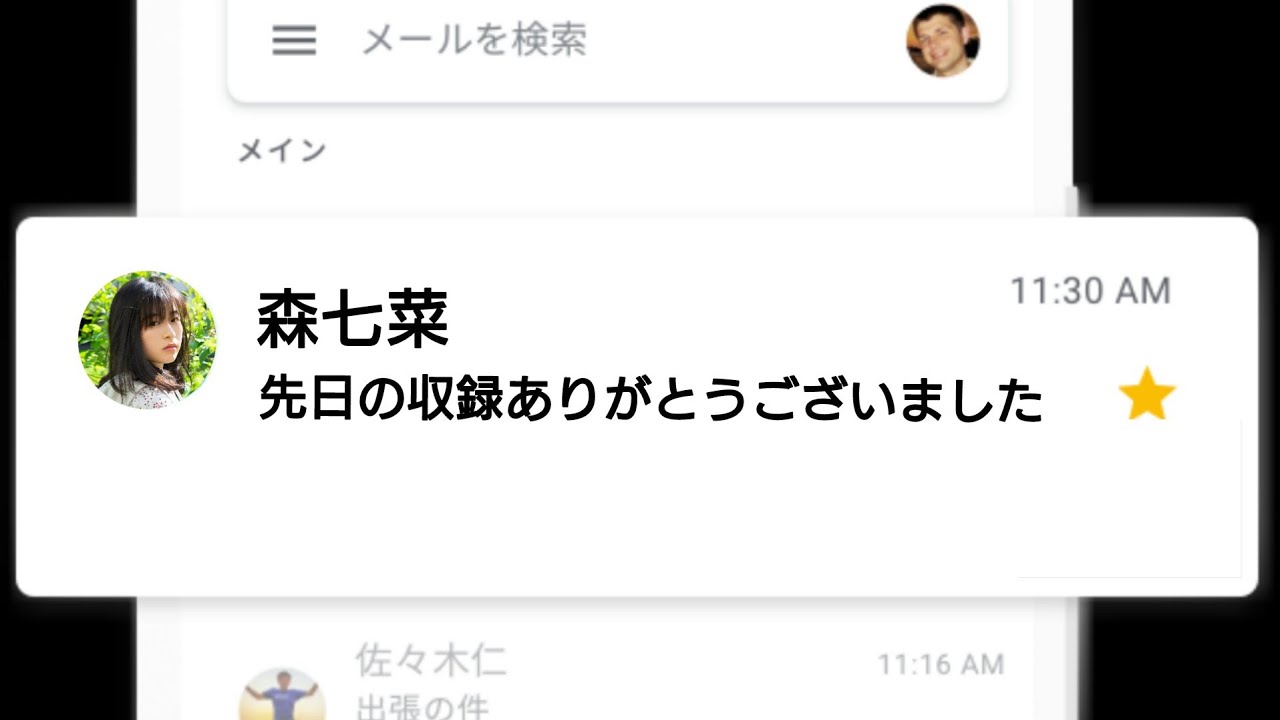Image resolution: width=1280 pixels, height=720 pixels.
Task: Open the account profile avatar
Action: 943,41
